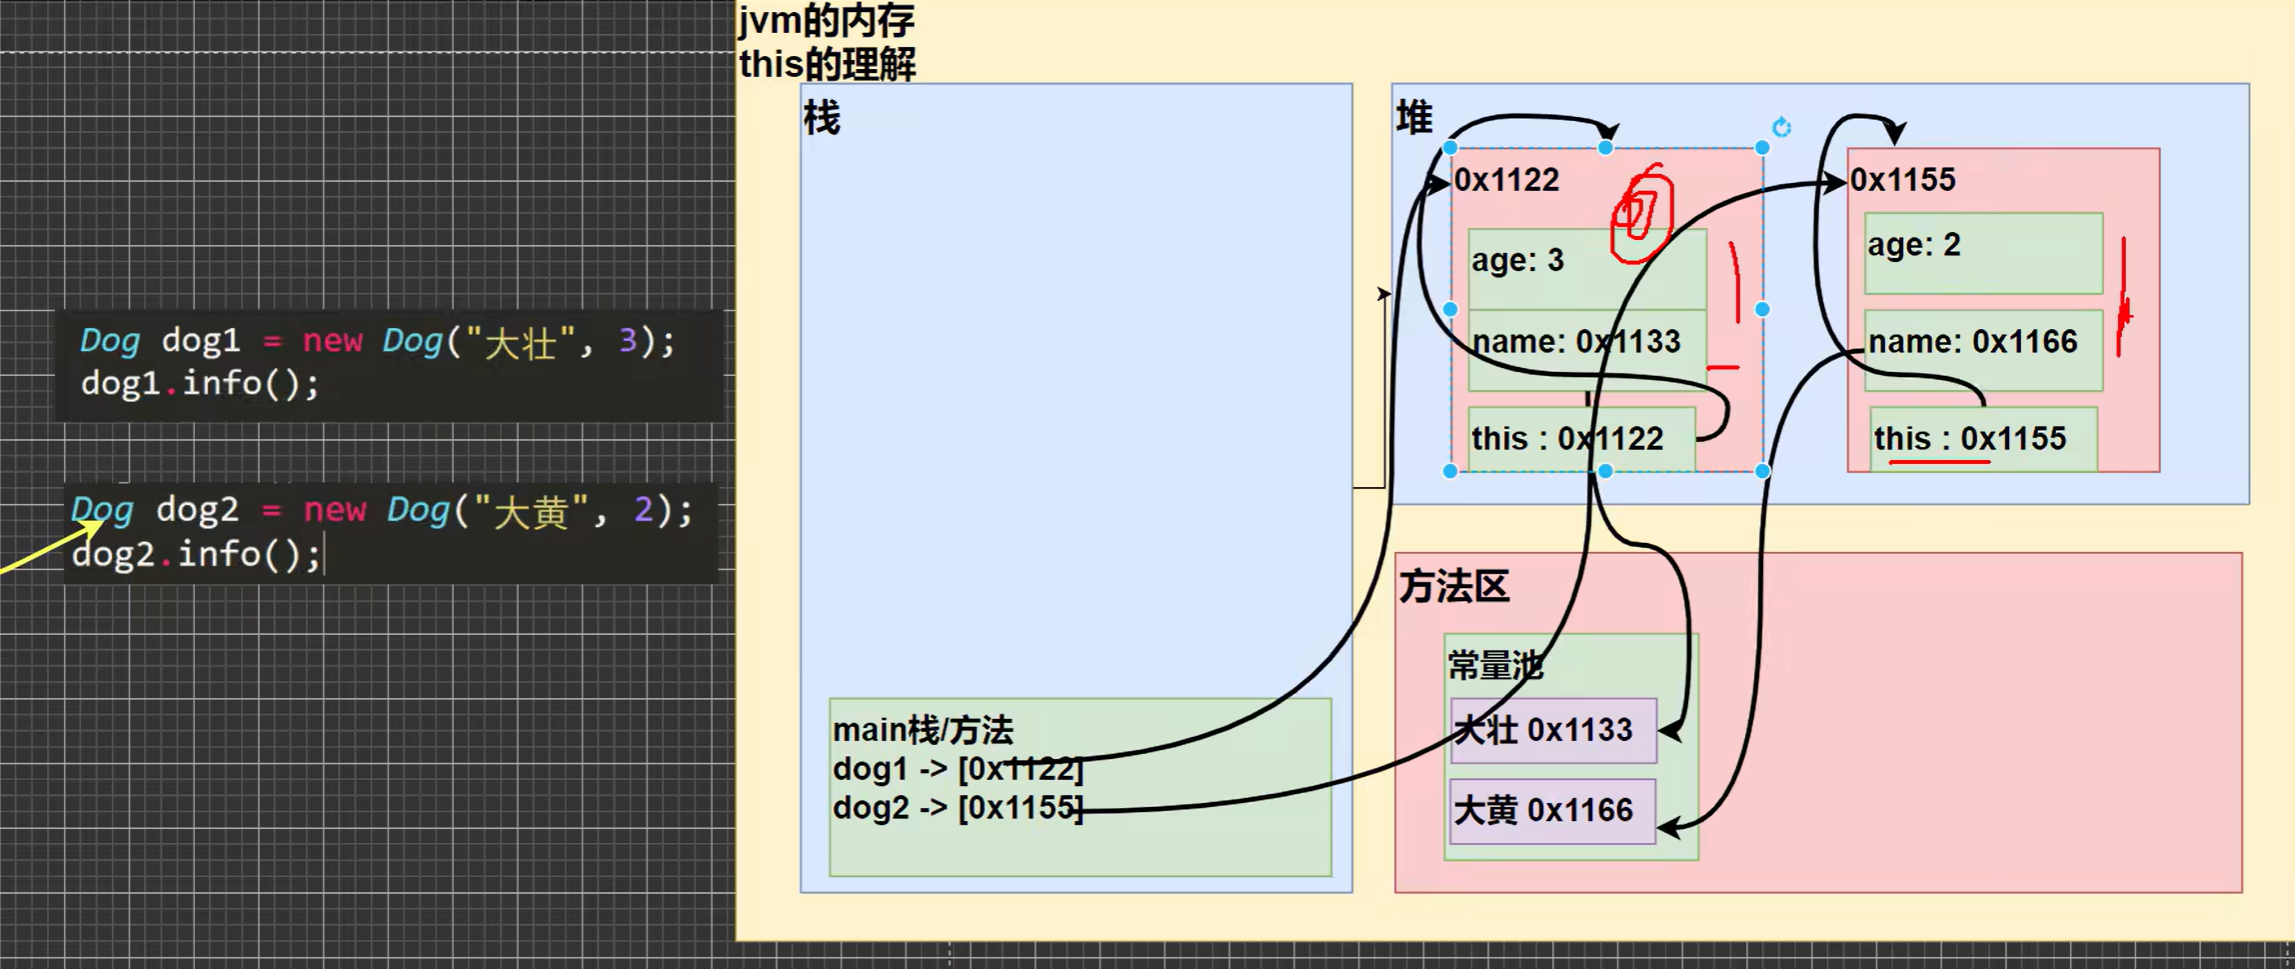
Task: Click the 常量池 label
Action: (x=1496, y=665)
